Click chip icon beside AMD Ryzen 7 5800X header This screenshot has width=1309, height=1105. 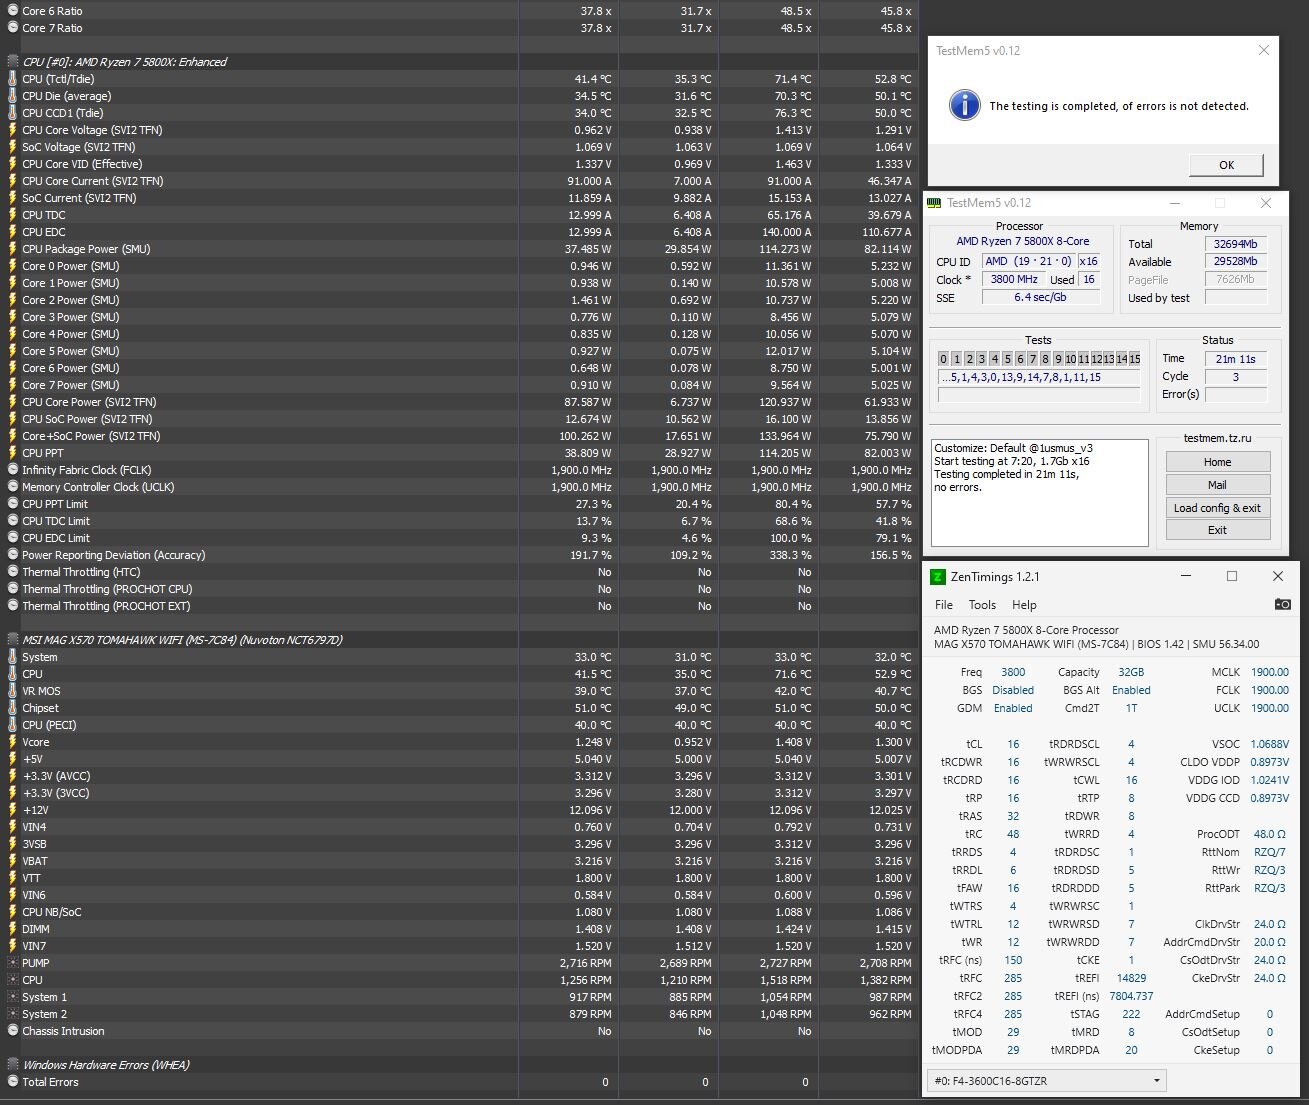pos(12,62)
